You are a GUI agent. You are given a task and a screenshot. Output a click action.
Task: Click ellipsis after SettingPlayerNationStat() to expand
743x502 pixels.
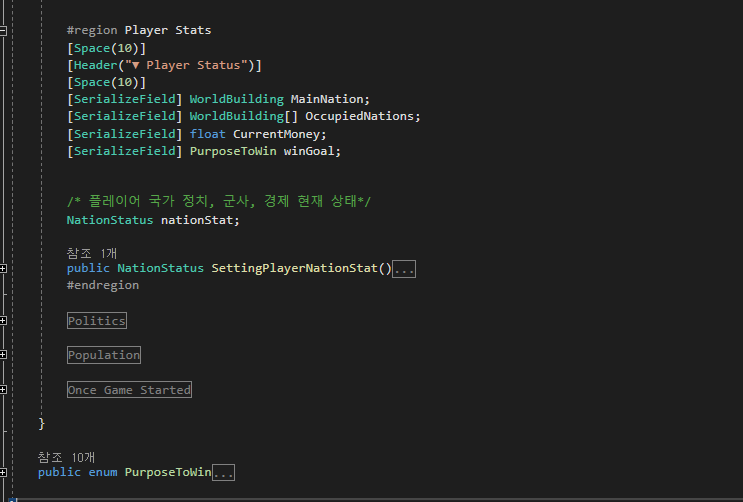(404, 269)
